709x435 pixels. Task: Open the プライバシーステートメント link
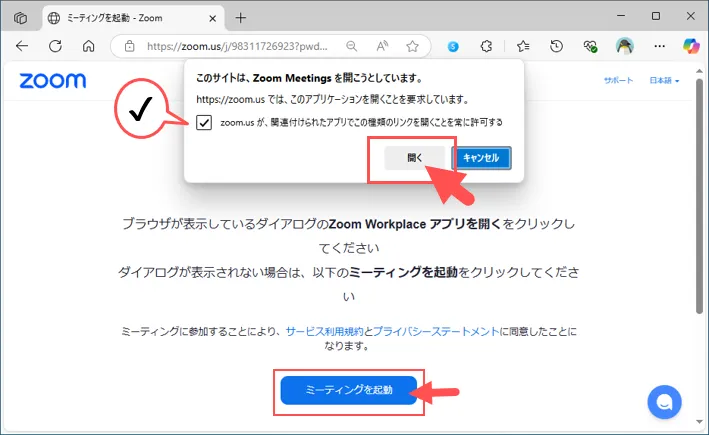click(x=436, y=331)
